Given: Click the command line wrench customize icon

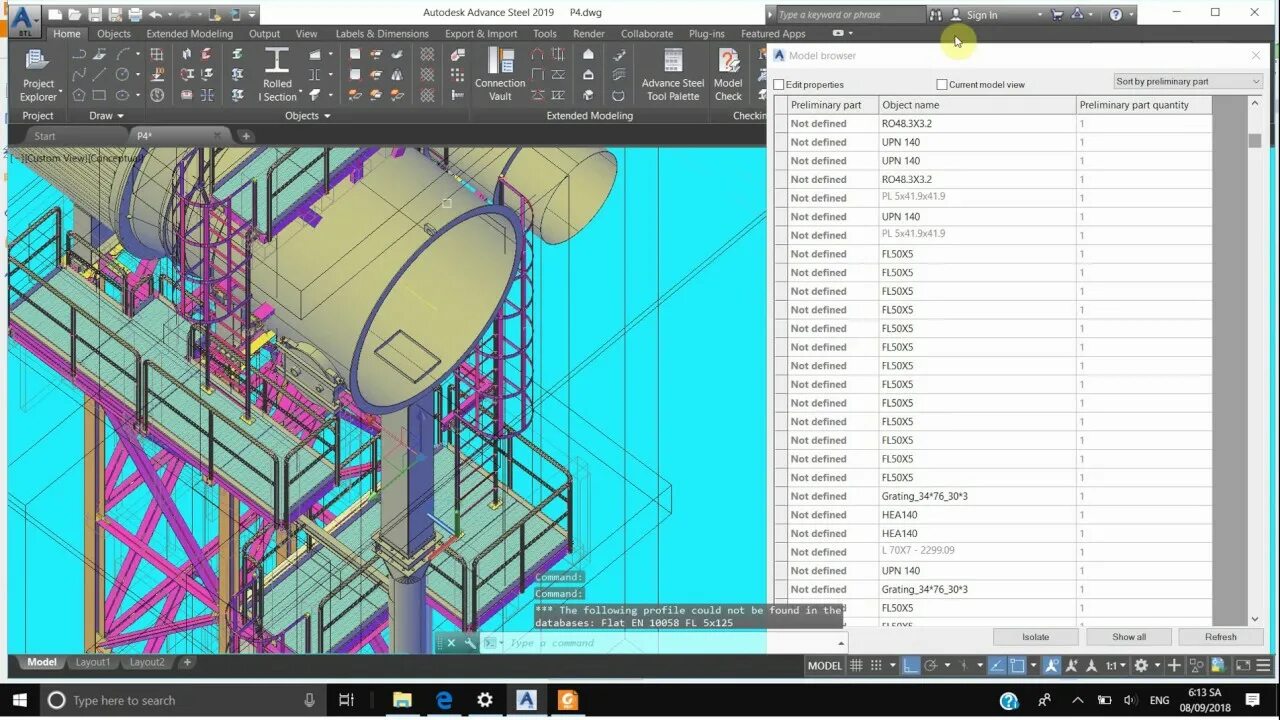Looking at the screenshot, I should click(x=469, y=643).
